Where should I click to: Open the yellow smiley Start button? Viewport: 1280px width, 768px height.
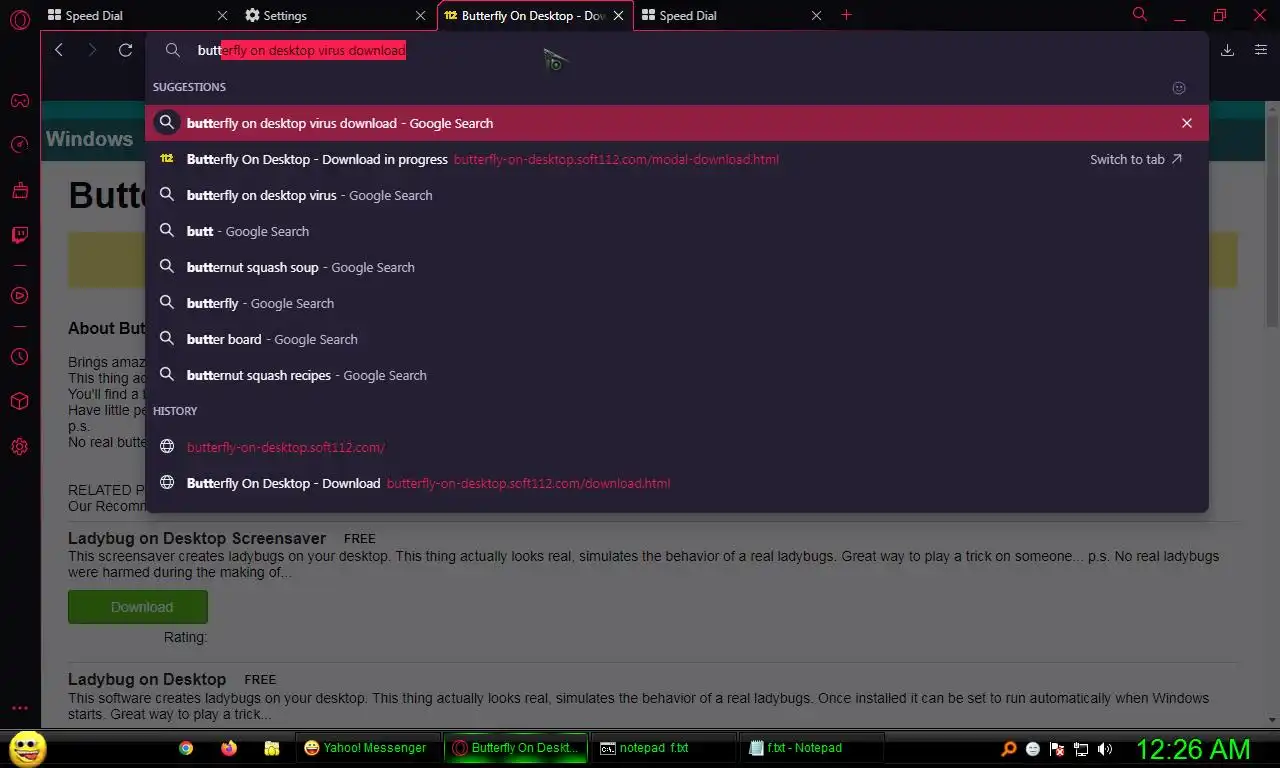coord(27,748)
